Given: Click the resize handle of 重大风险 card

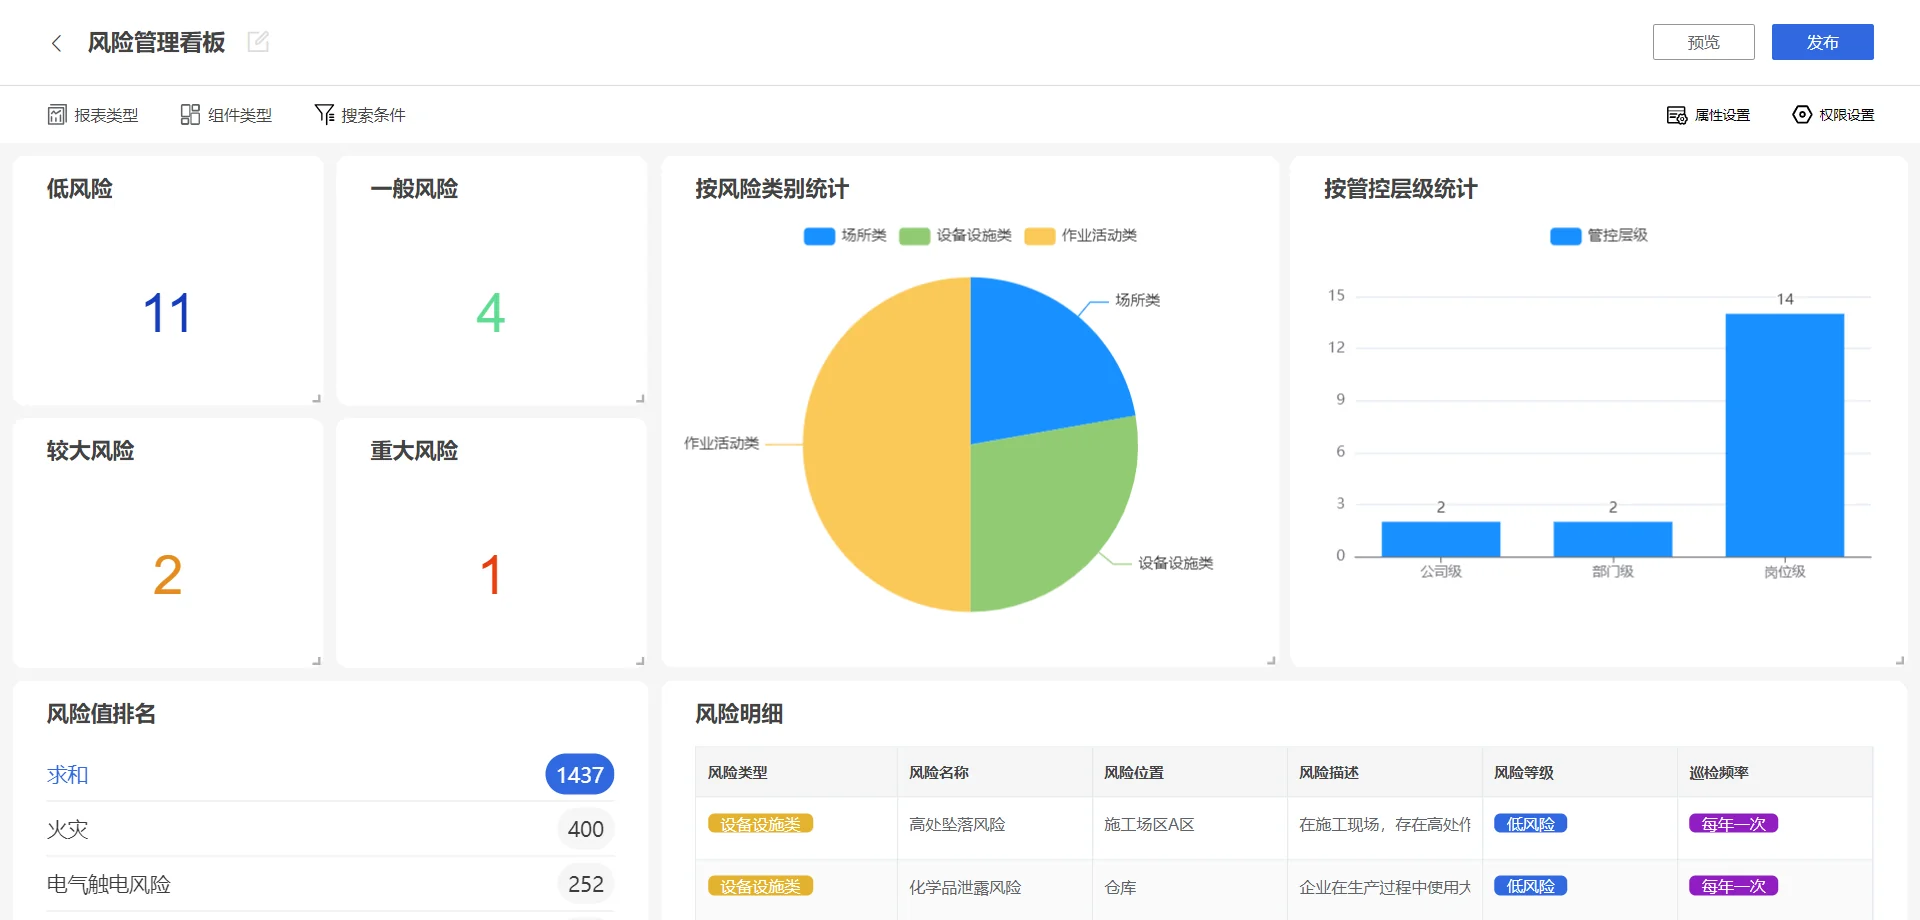Looking at the screenshot, I should pos(640,660).
